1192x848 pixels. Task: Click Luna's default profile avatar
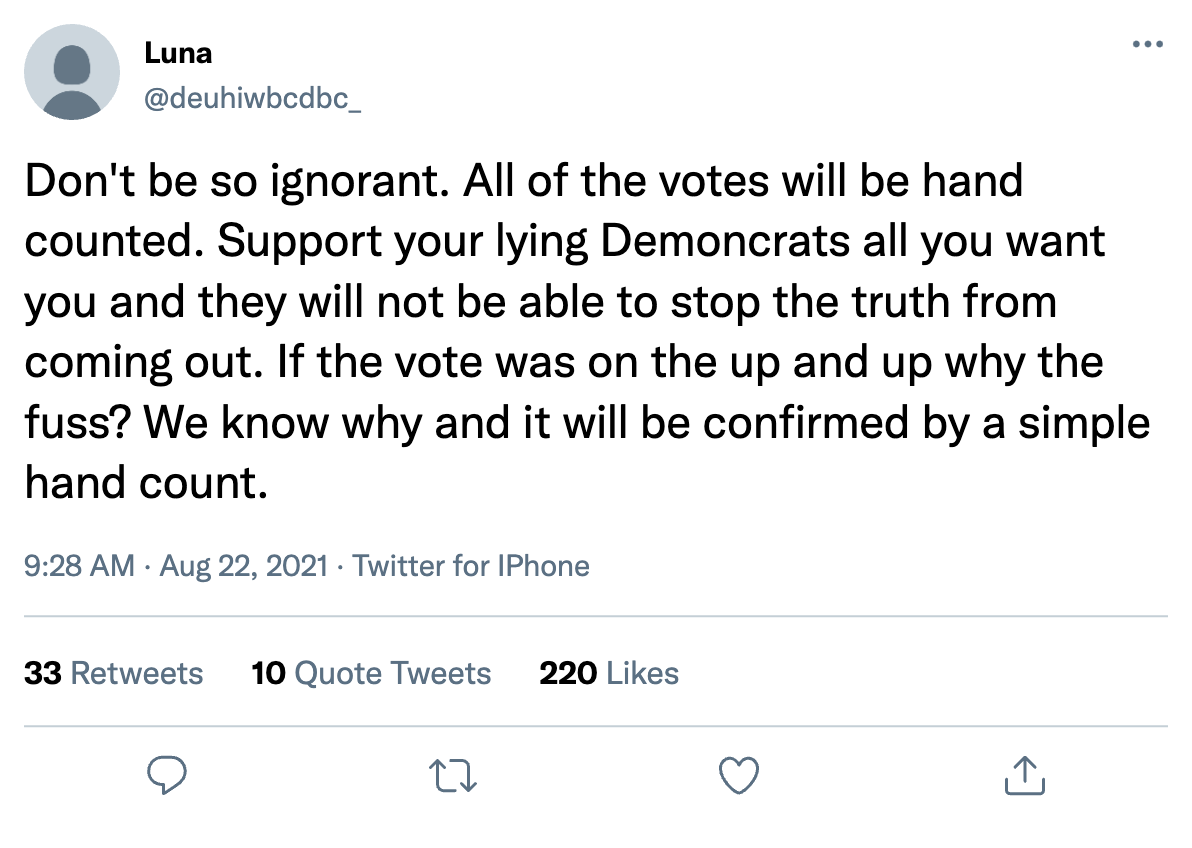pos(72,72)
